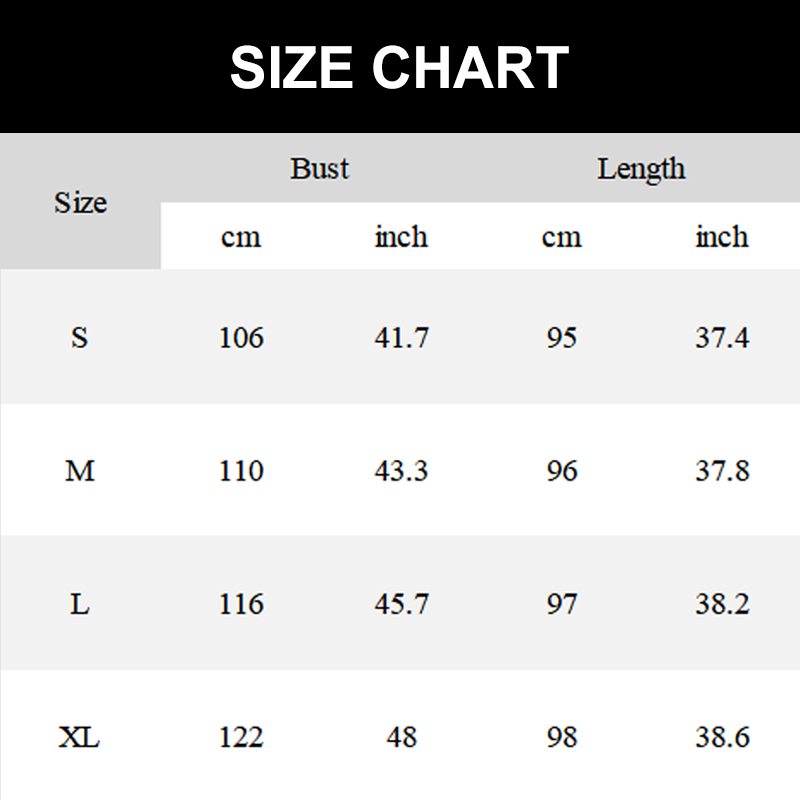The height and width of the screenshot is (800, 800).
Task: Select the 96 length cm value
Action: point(562,471)
